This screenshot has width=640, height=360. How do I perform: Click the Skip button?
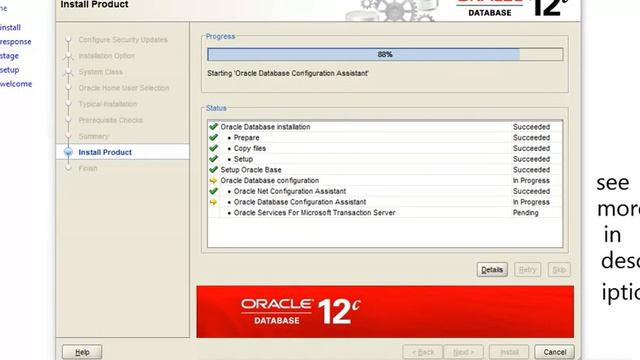(559, 269)
